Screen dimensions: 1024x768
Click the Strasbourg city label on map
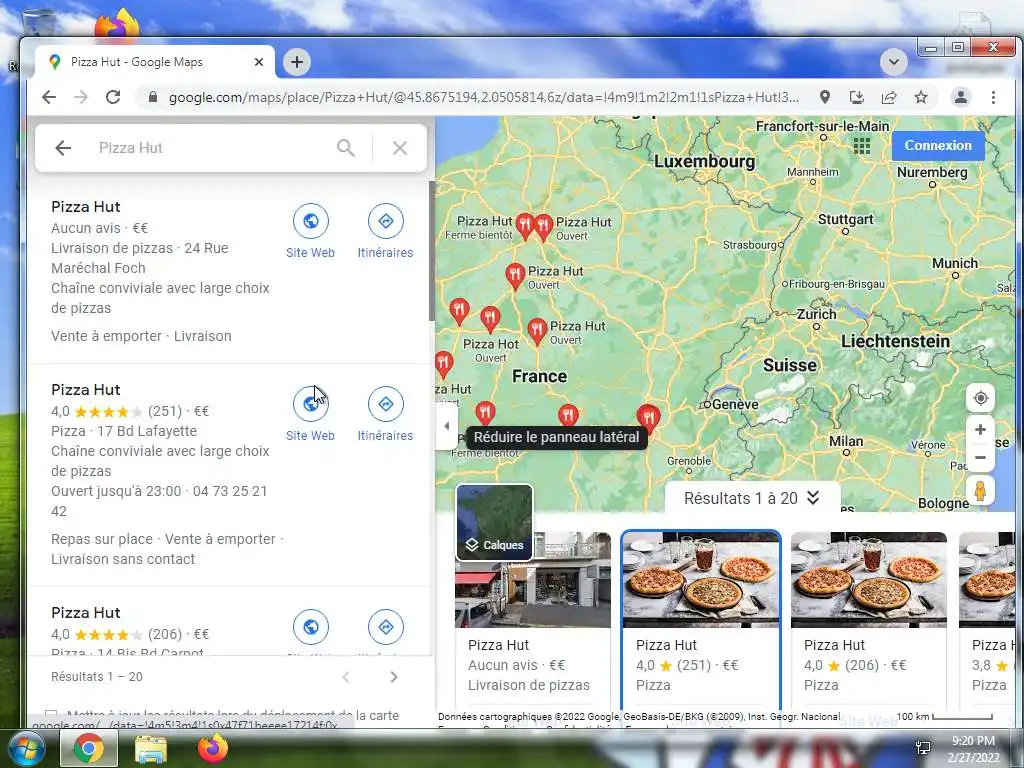tap(750, 245)
